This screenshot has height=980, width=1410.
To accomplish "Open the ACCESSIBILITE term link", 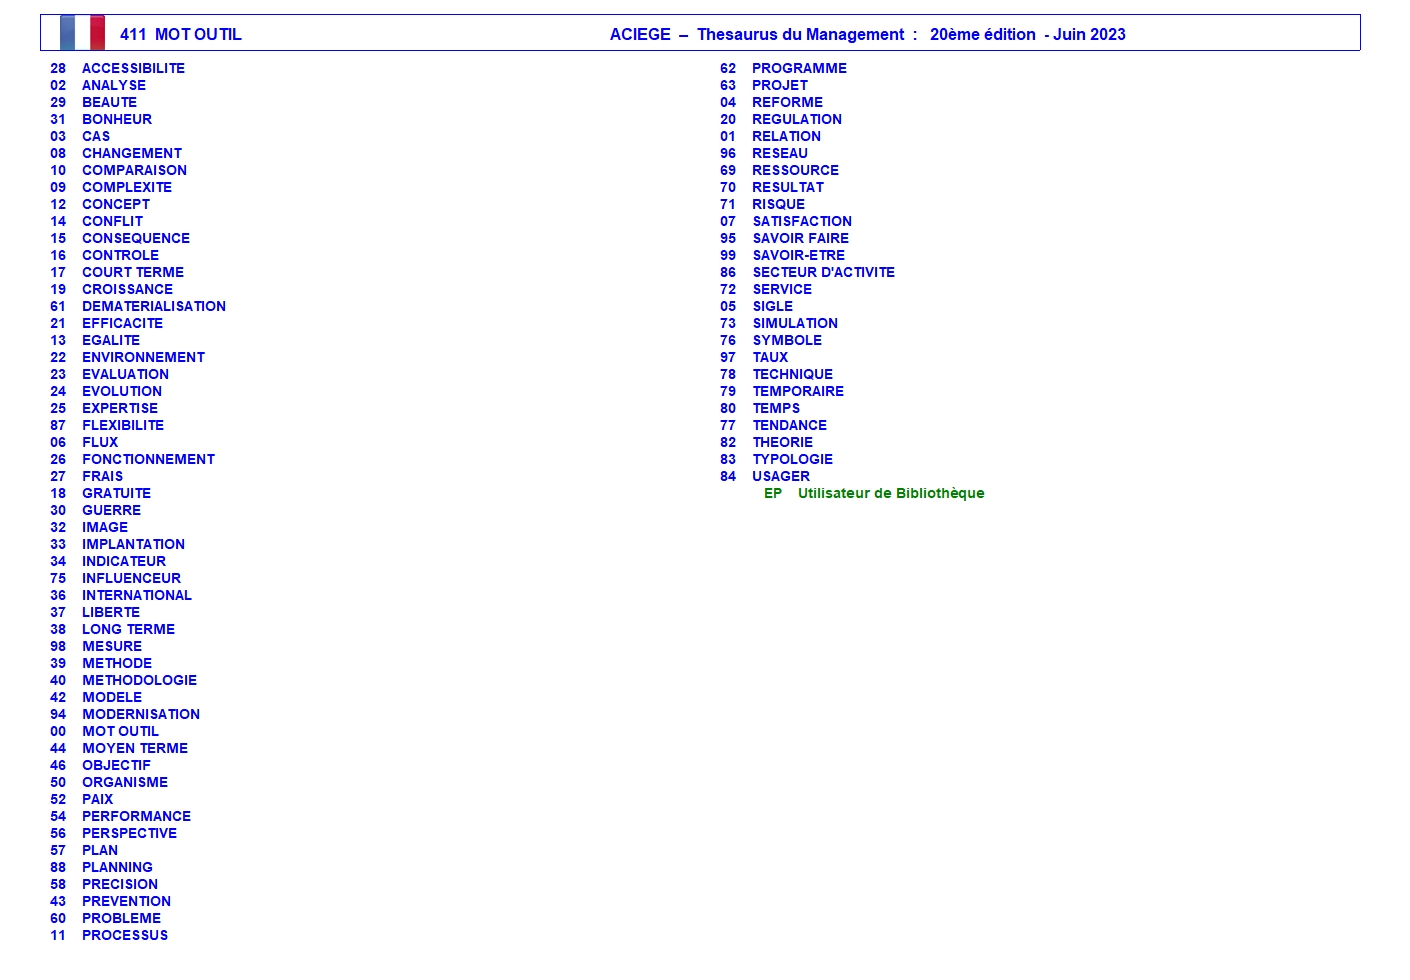I will 133,68.
